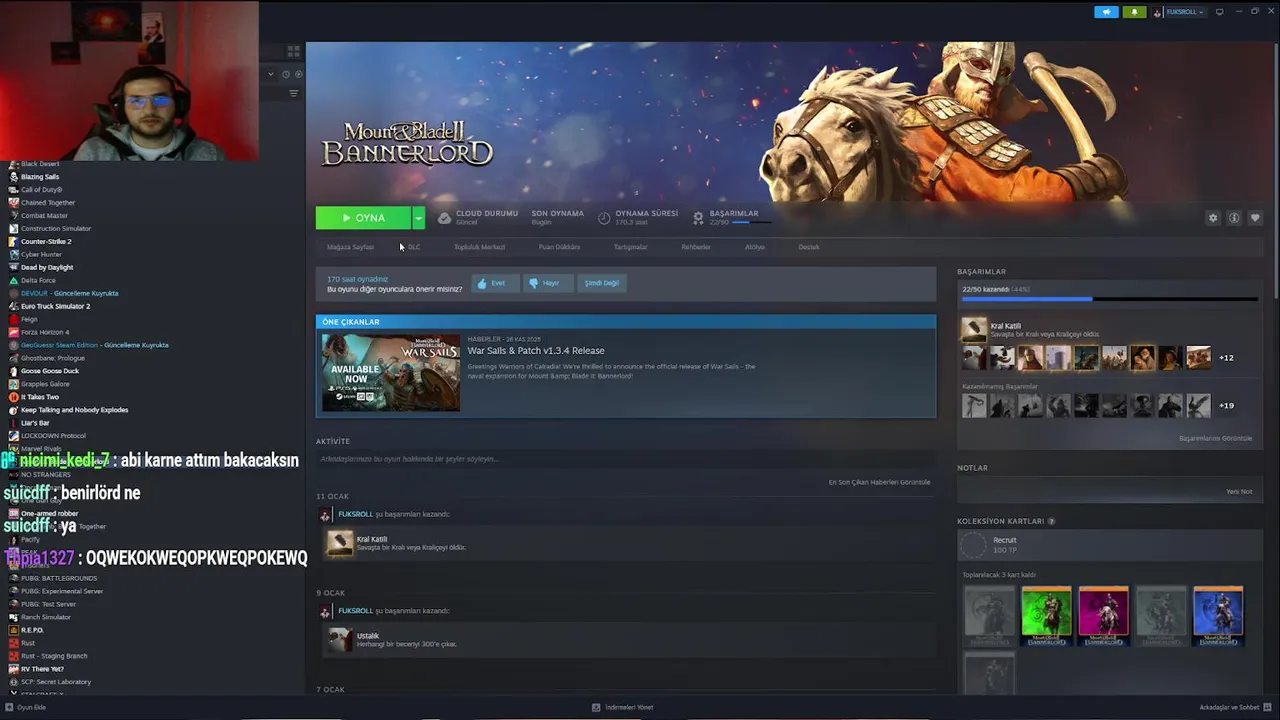1280x720 pixels.
Task: Click Oyun Ekle at bottom left
Action: [26, 707]
